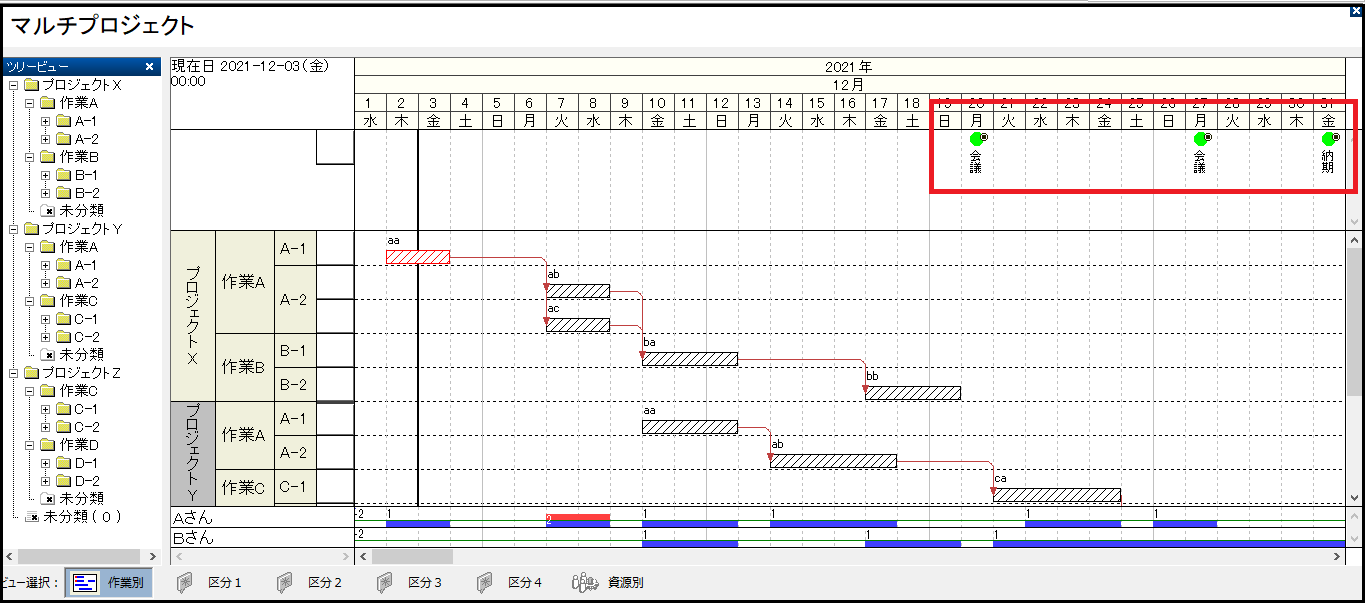
Task: Close the ツリービュー panel
Action: click(x=149, y=67)
